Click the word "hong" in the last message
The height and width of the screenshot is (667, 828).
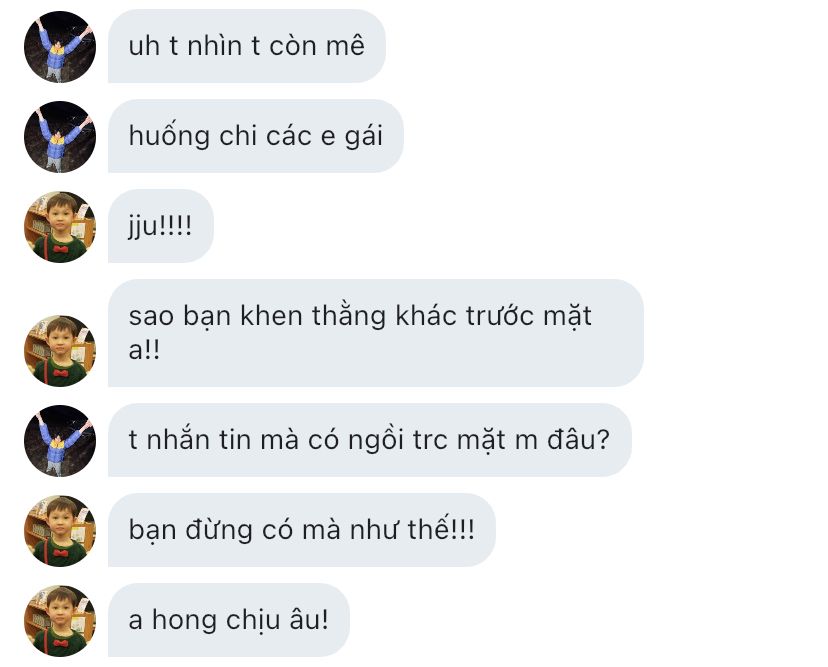click(x=184, y=621)
